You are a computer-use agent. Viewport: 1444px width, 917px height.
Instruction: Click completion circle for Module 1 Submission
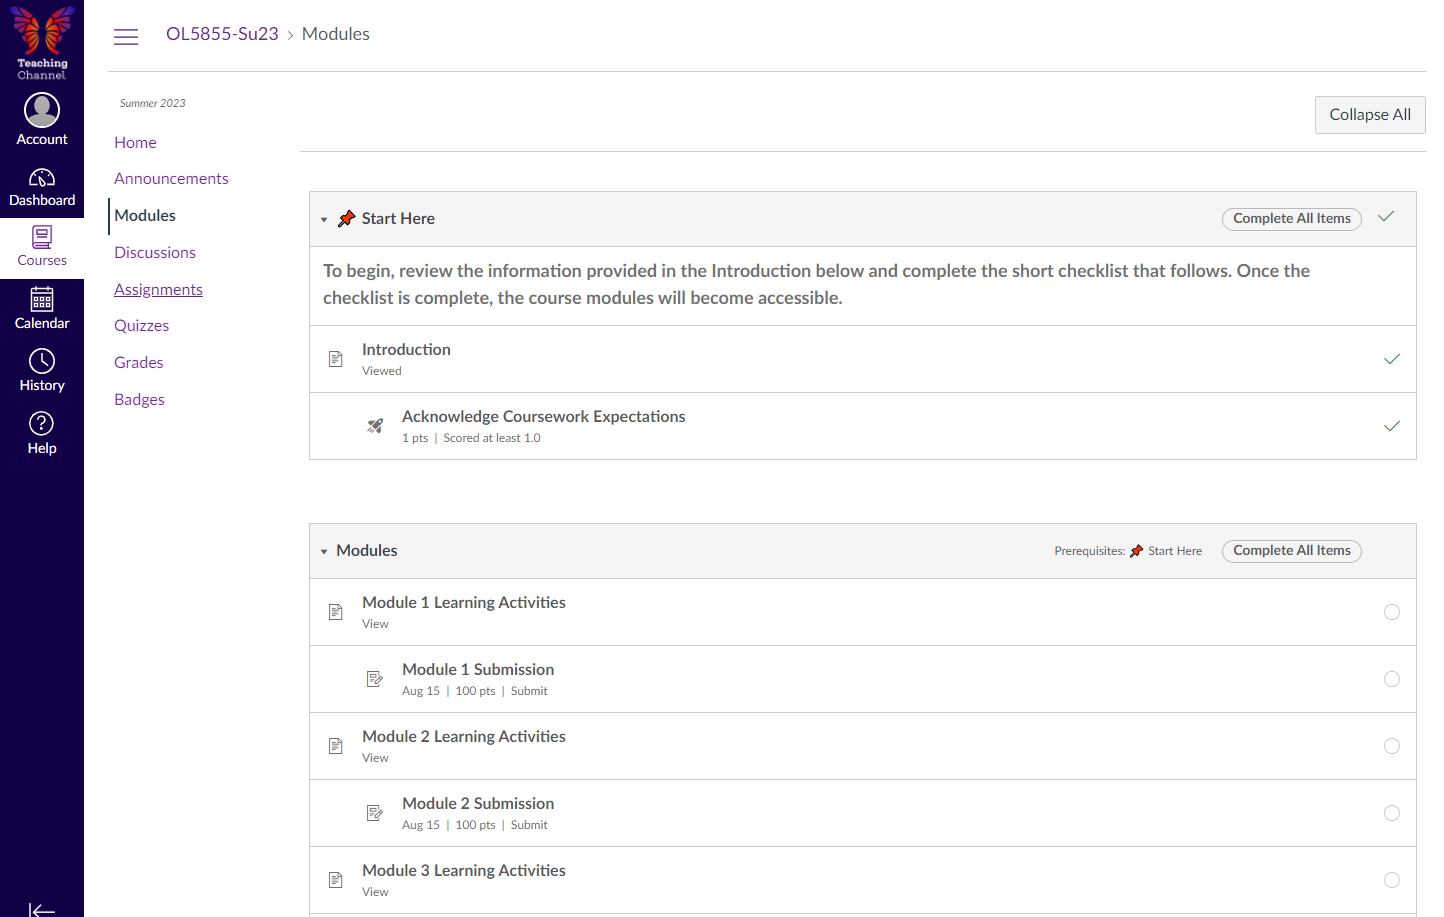tap(1391, 679)
